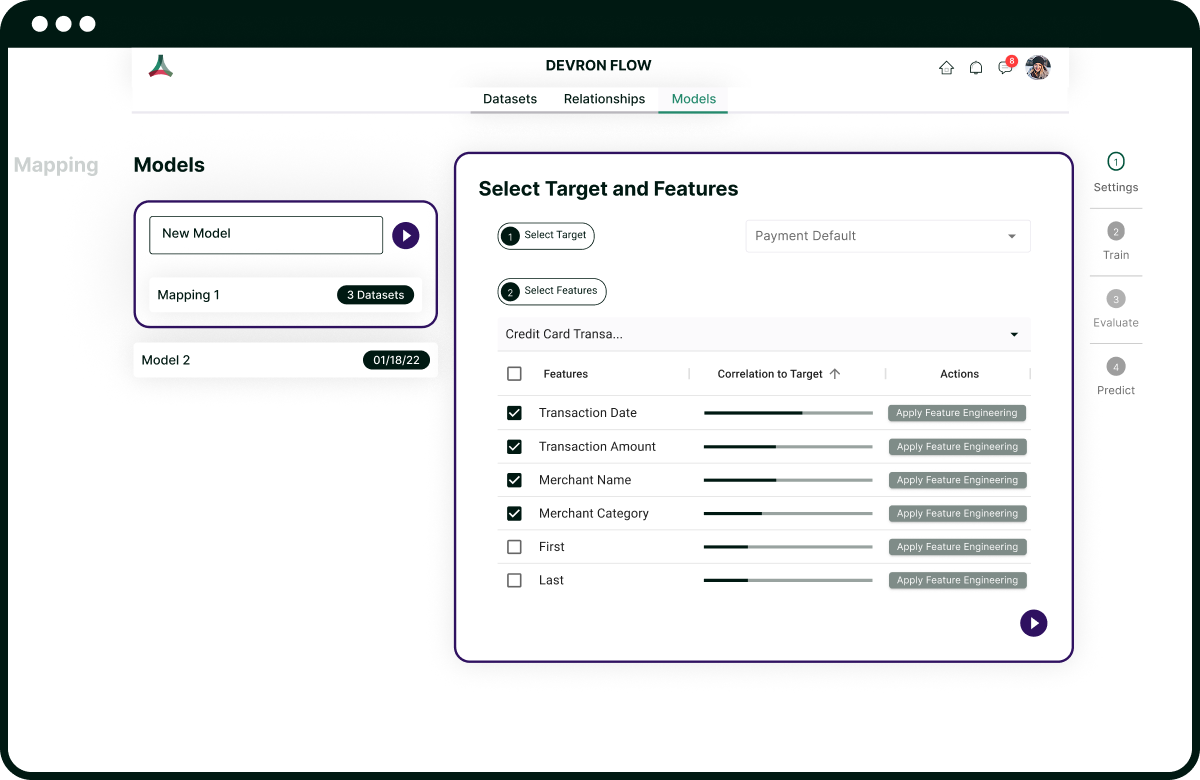Check the First feature checkbox

(x=514, y=547)
